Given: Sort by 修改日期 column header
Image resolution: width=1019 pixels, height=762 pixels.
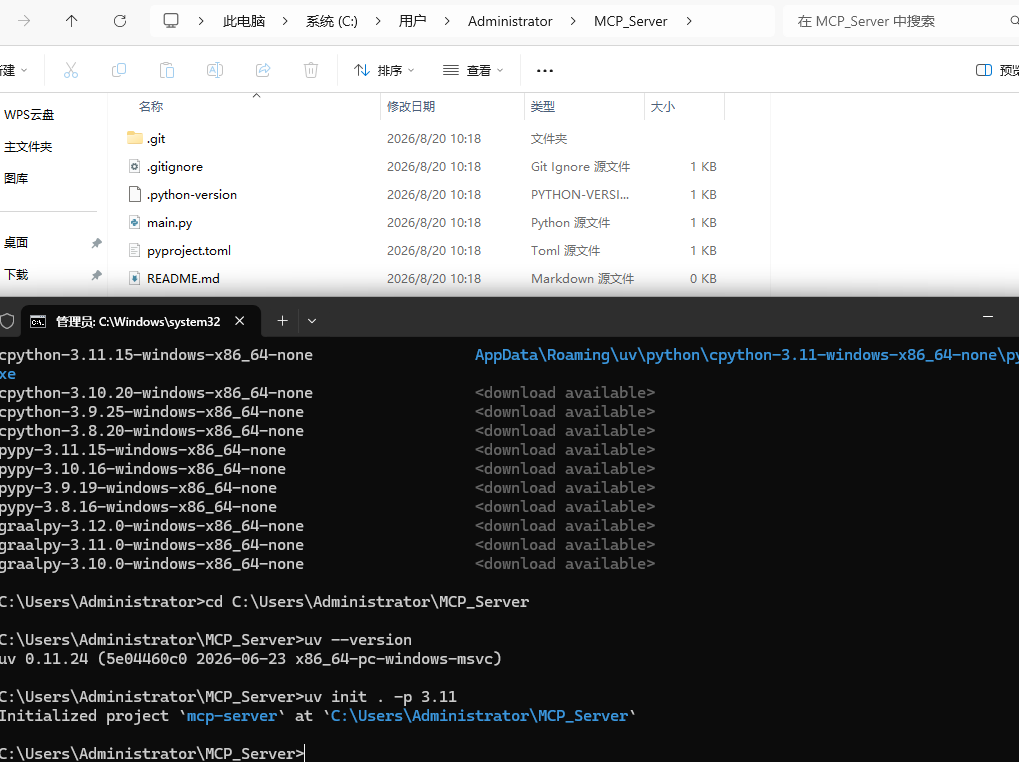Looking at the screenshot, I should click(x=411, y=107).
